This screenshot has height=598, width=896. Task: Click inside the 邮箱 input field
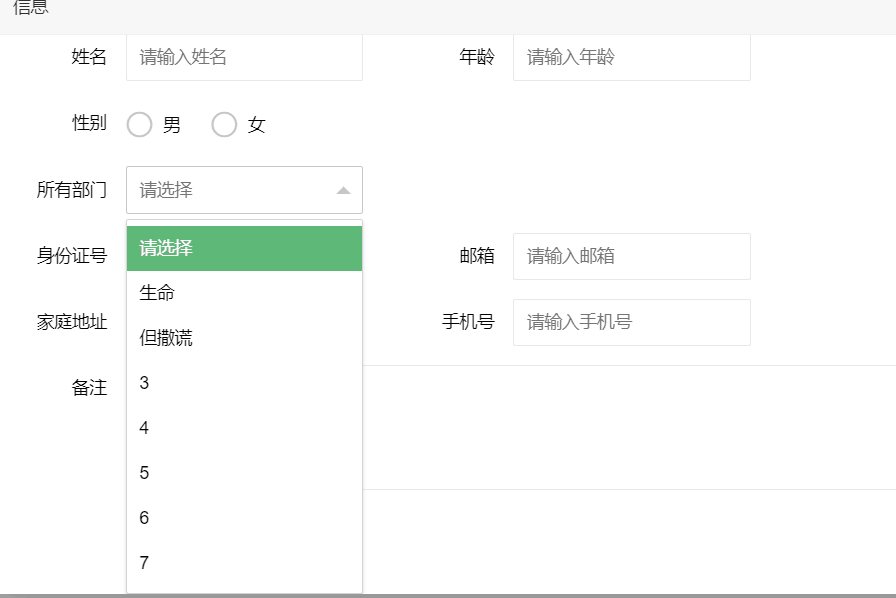[x=631, y=256]
